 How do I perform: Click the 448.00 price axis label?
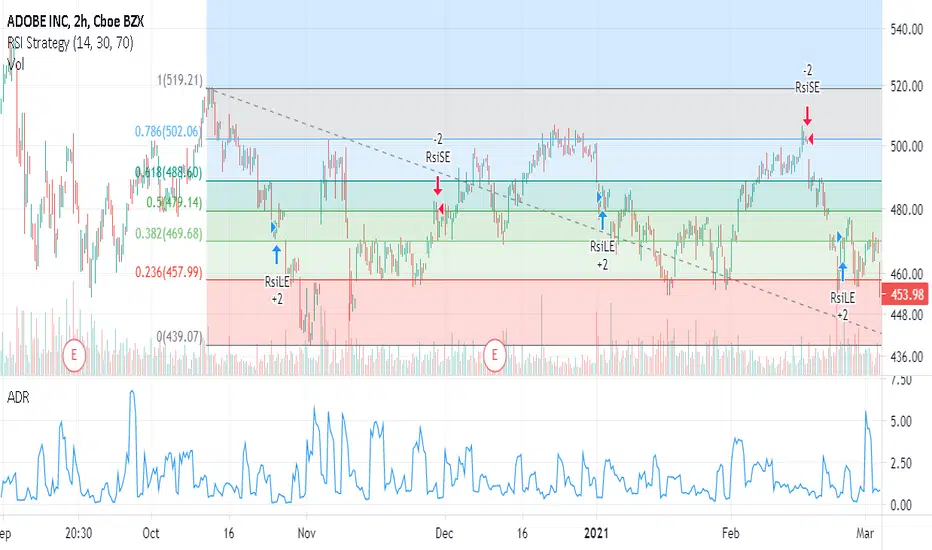point(907,315)
